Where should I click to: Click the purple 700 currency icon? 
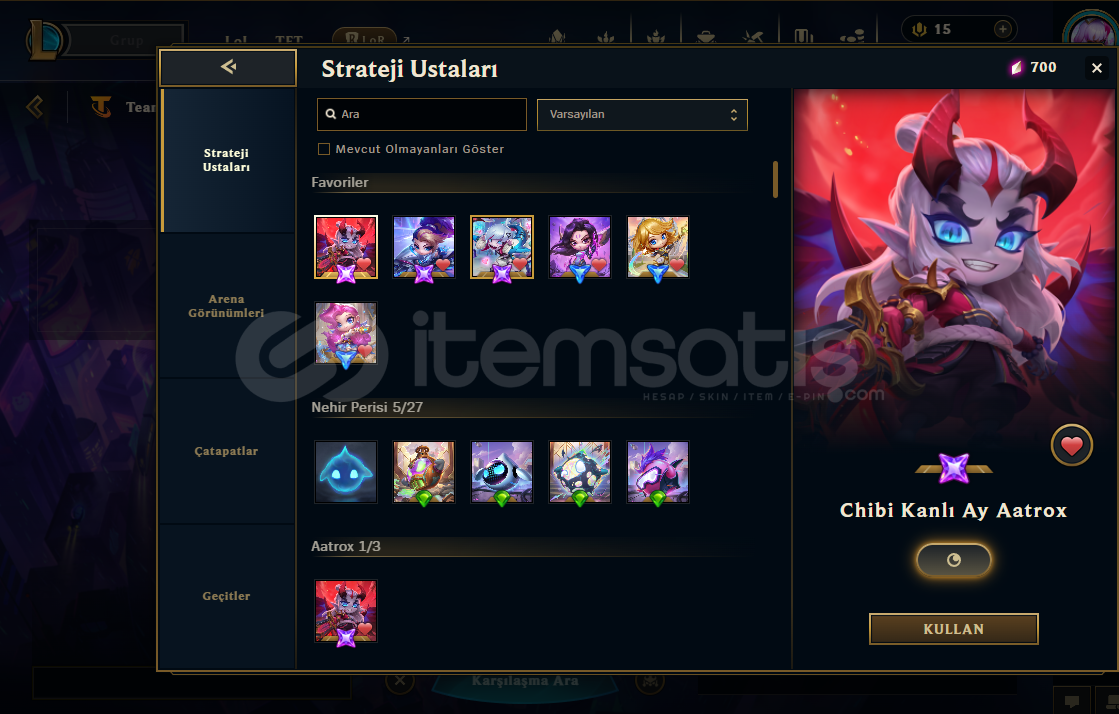[x=1016, y=68]
